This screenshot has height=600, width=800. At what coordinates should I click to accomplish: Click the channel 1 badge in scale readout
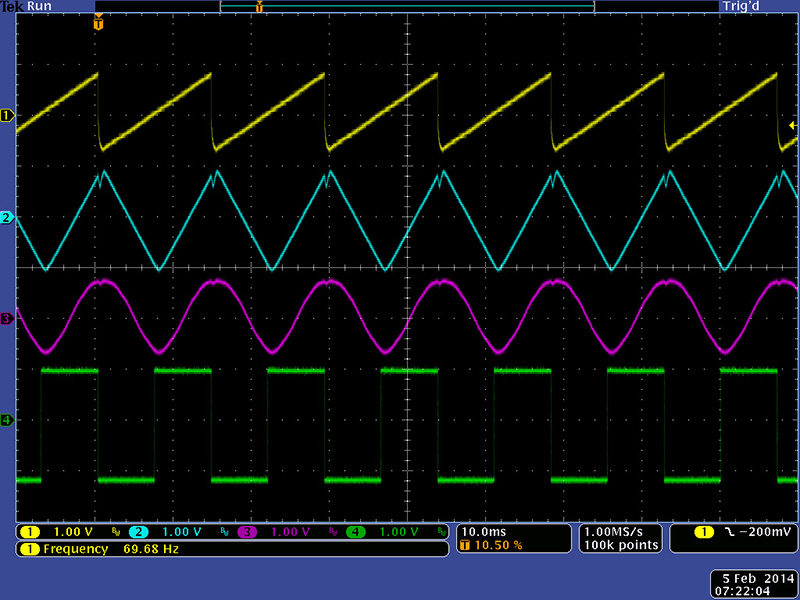pyautogui.click(x=31, y=532)
